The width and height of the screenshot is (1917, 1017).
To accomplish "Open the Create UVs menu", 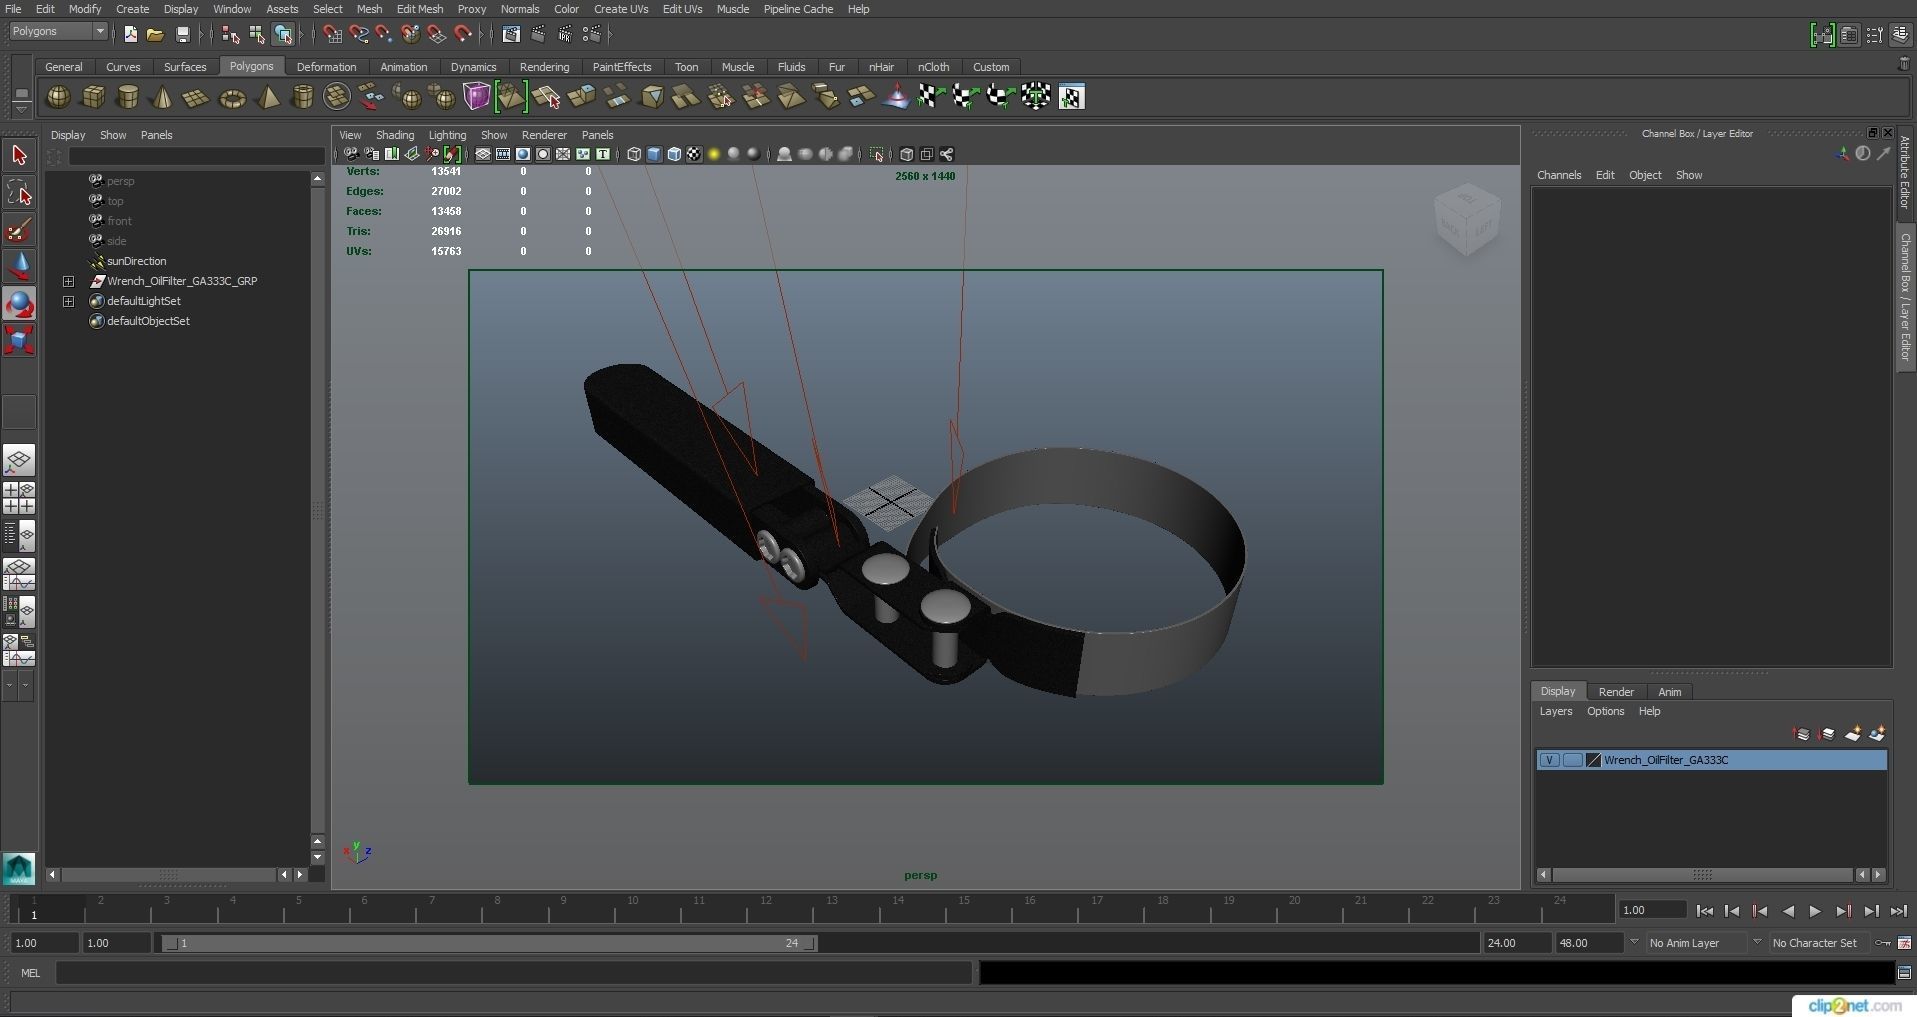I will pyautogui.click(x=621, y=9).
